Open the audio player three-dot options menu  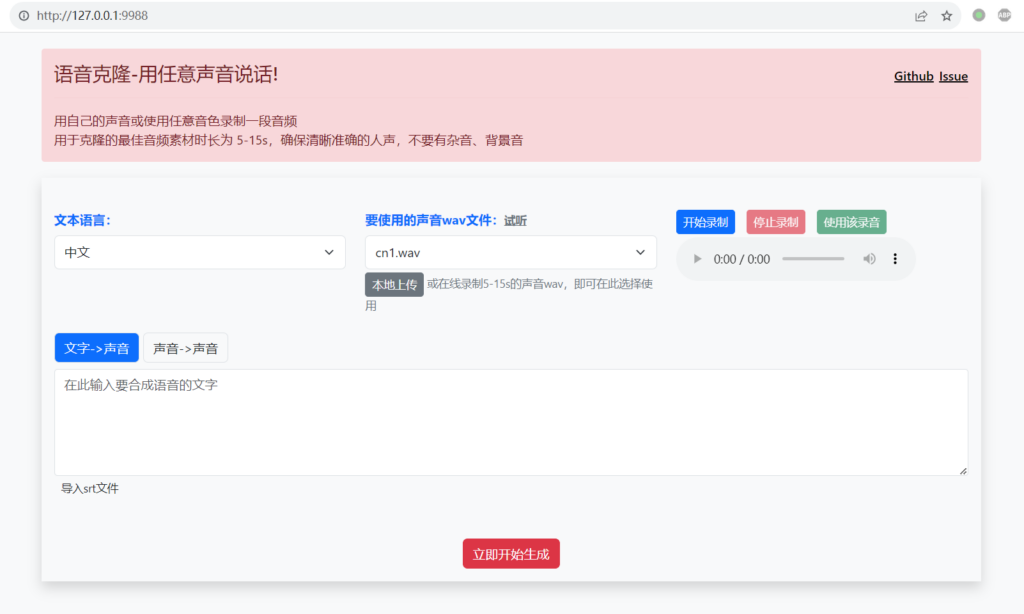coord(895,258)
